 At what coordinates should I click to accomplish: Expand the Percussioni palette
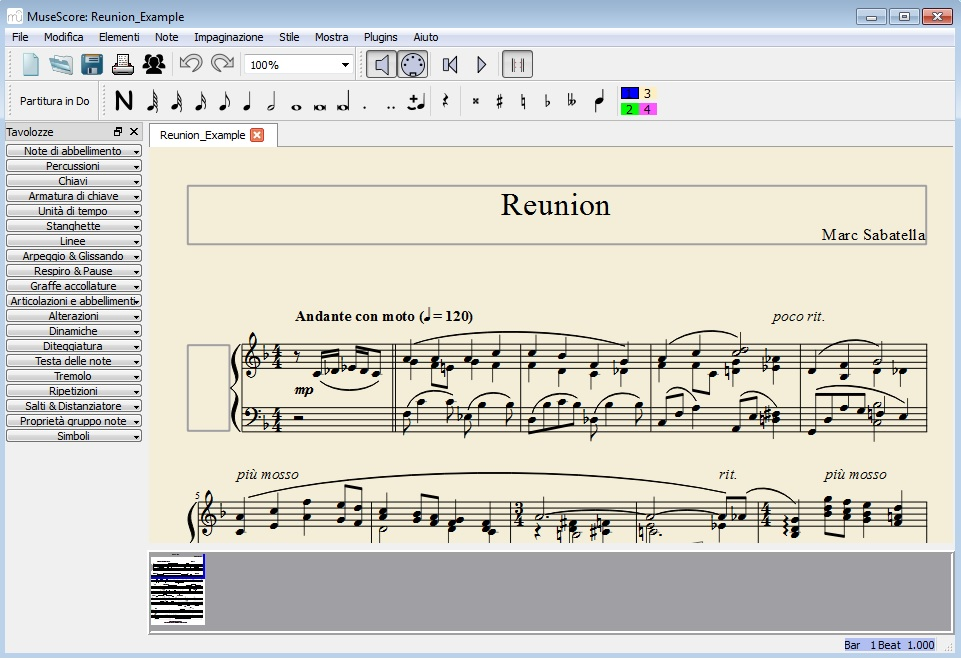pyautogui.click(x=74, y=166)
